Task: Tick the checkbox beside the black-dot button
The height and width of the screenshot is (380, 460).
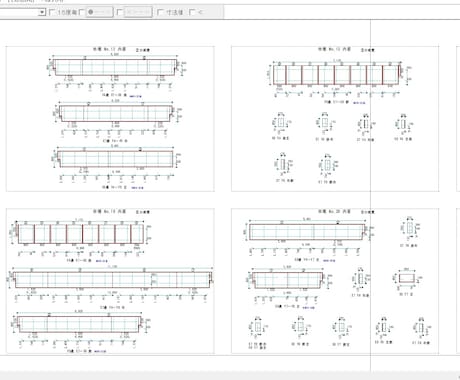Action: tap(82, 12)
